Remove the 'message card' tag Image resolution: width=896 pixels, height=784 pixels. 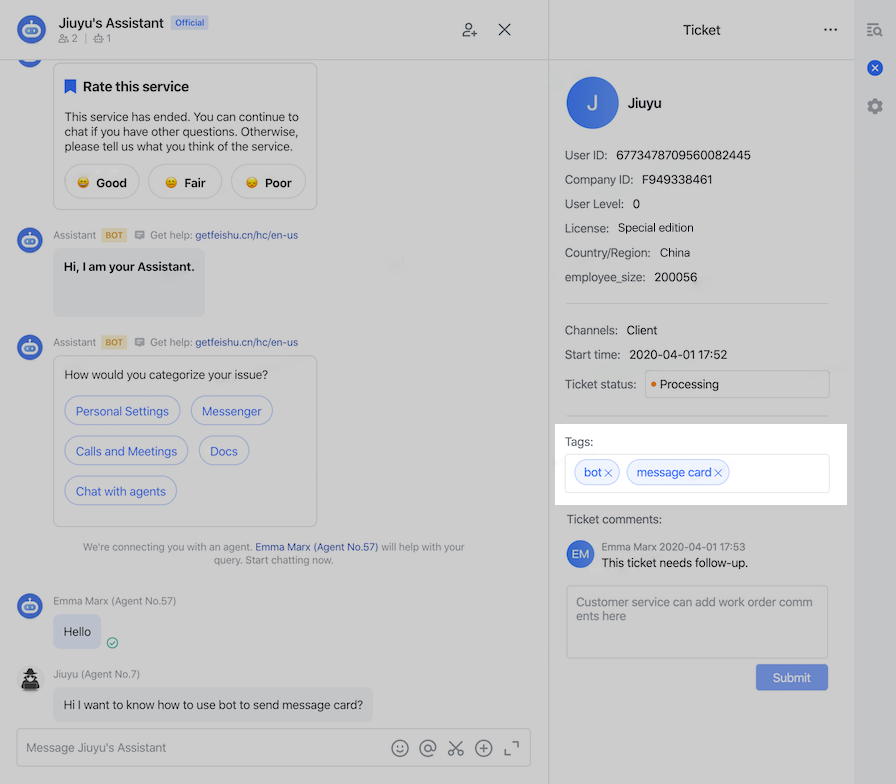pos(718,473)
